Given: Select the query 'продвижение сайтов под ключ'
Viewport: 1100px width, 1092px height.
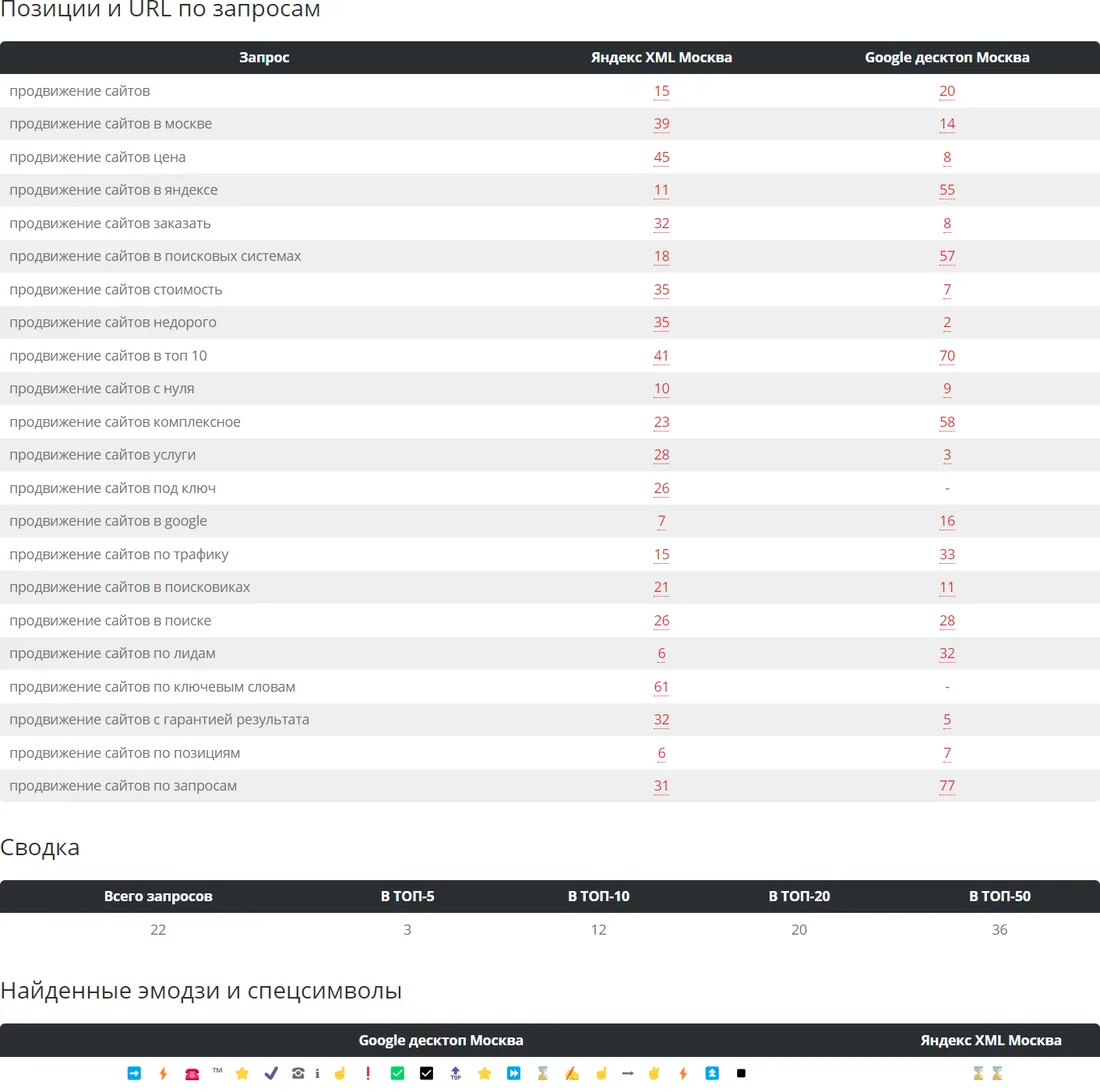Looking at the screenshot, I should tap(112, 488).
